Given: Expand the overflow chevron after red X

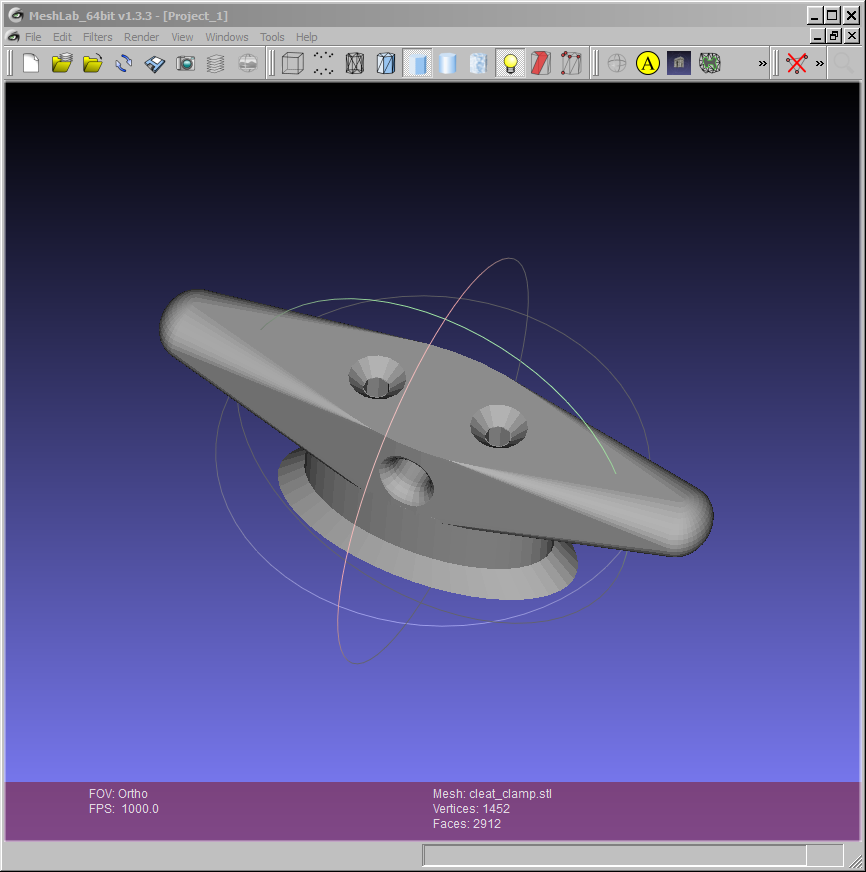Looking at the screenshot, I should (820, 64).
